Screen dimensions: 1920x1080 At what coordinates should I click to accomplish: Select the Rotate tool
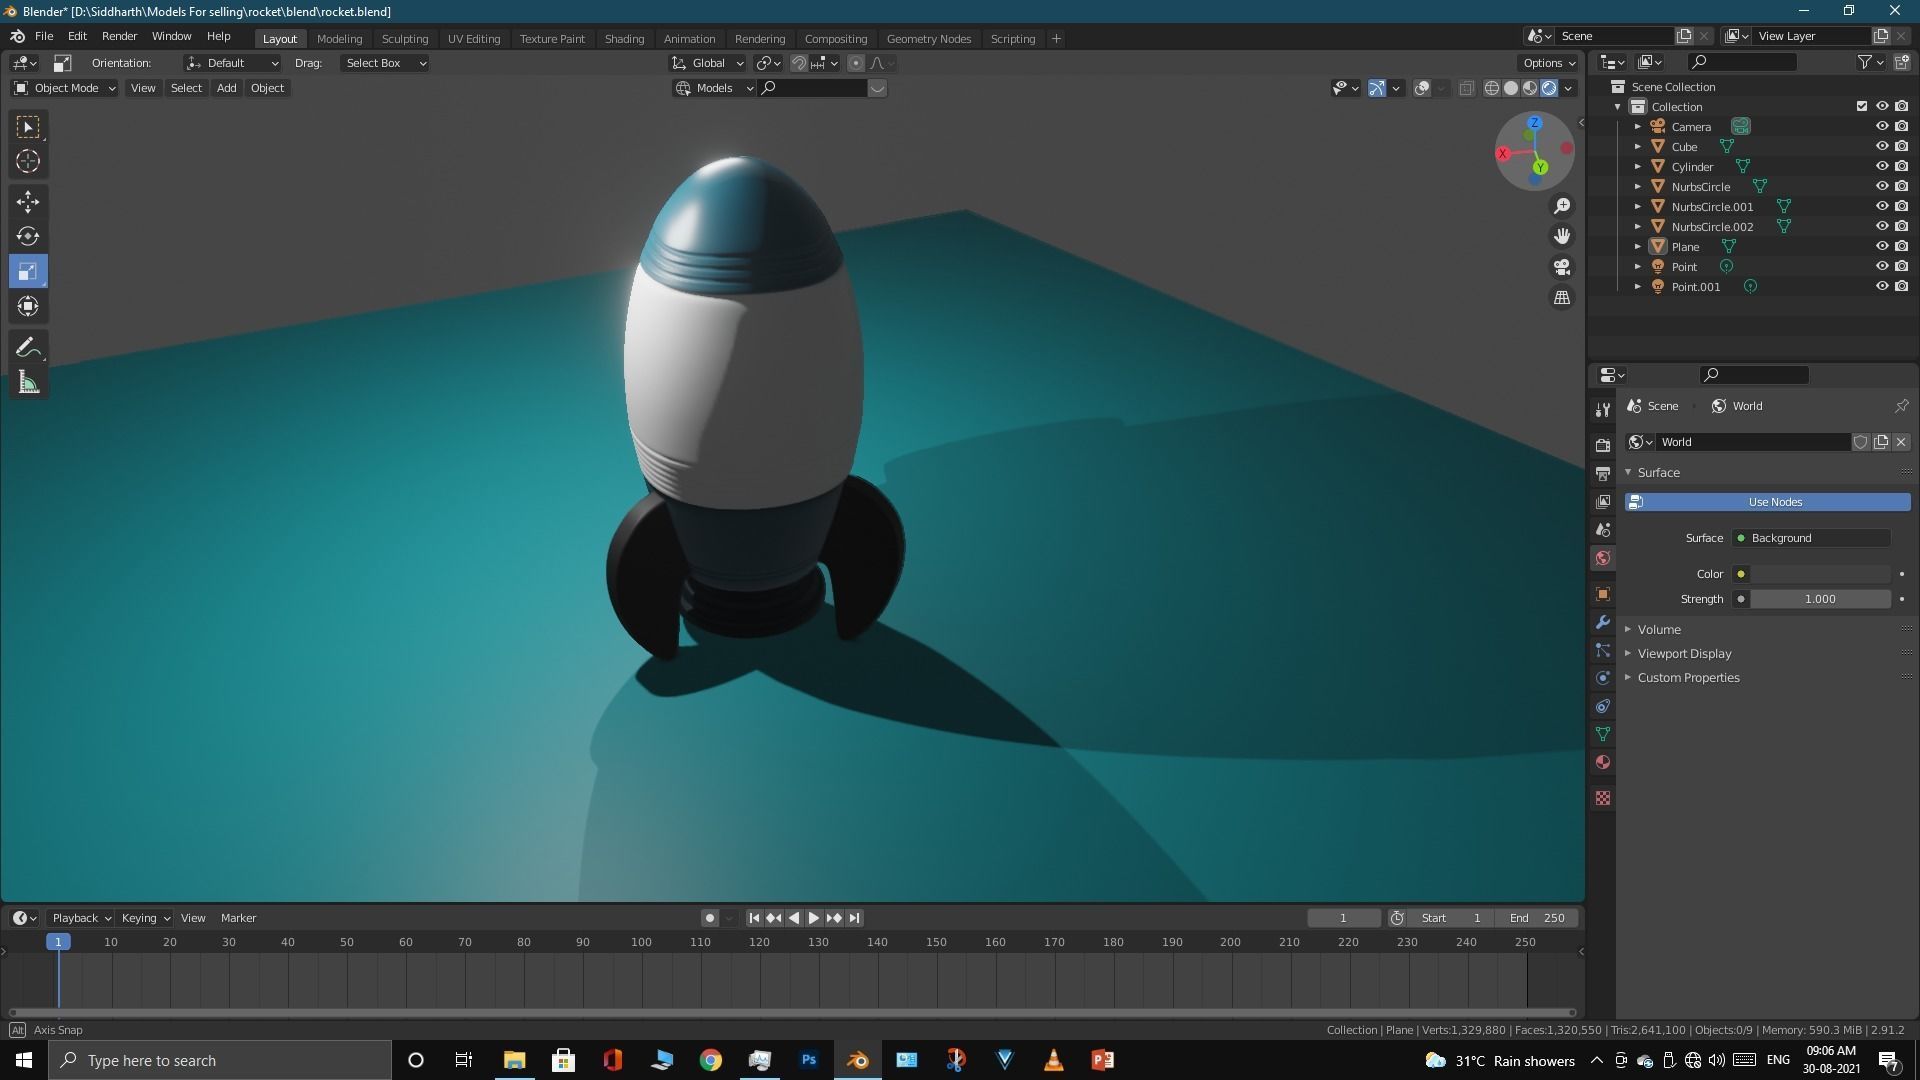click(28, 236)
